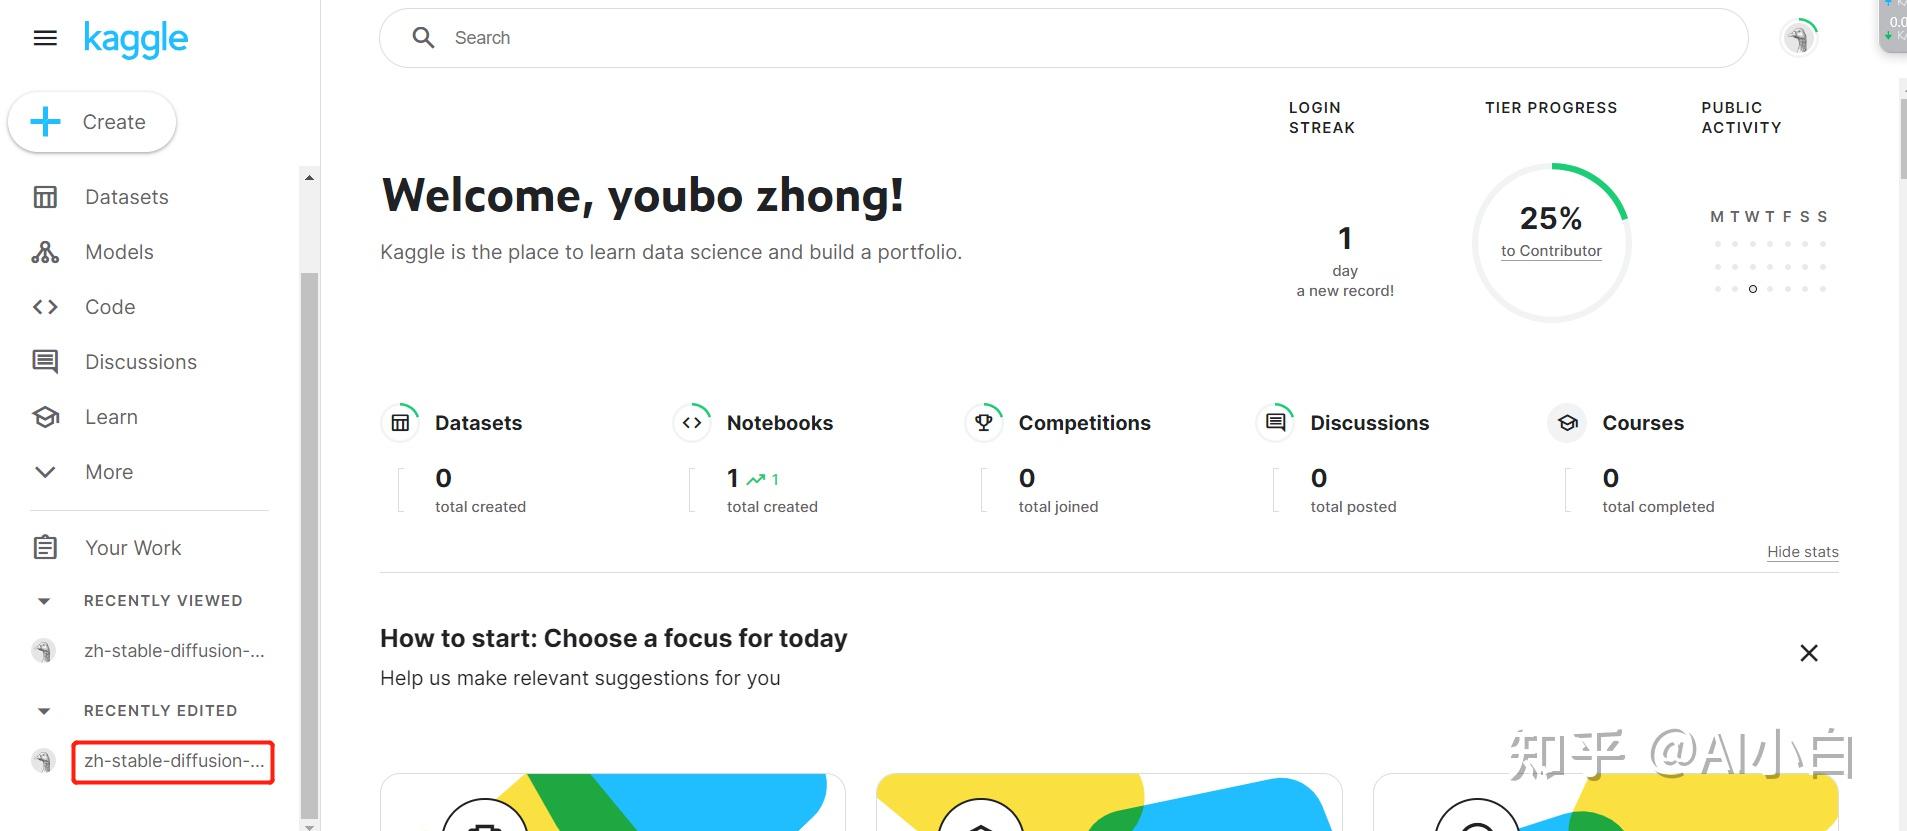Open Your Work from sidebar
This screenshot has width=1907, height=831.
132,548
